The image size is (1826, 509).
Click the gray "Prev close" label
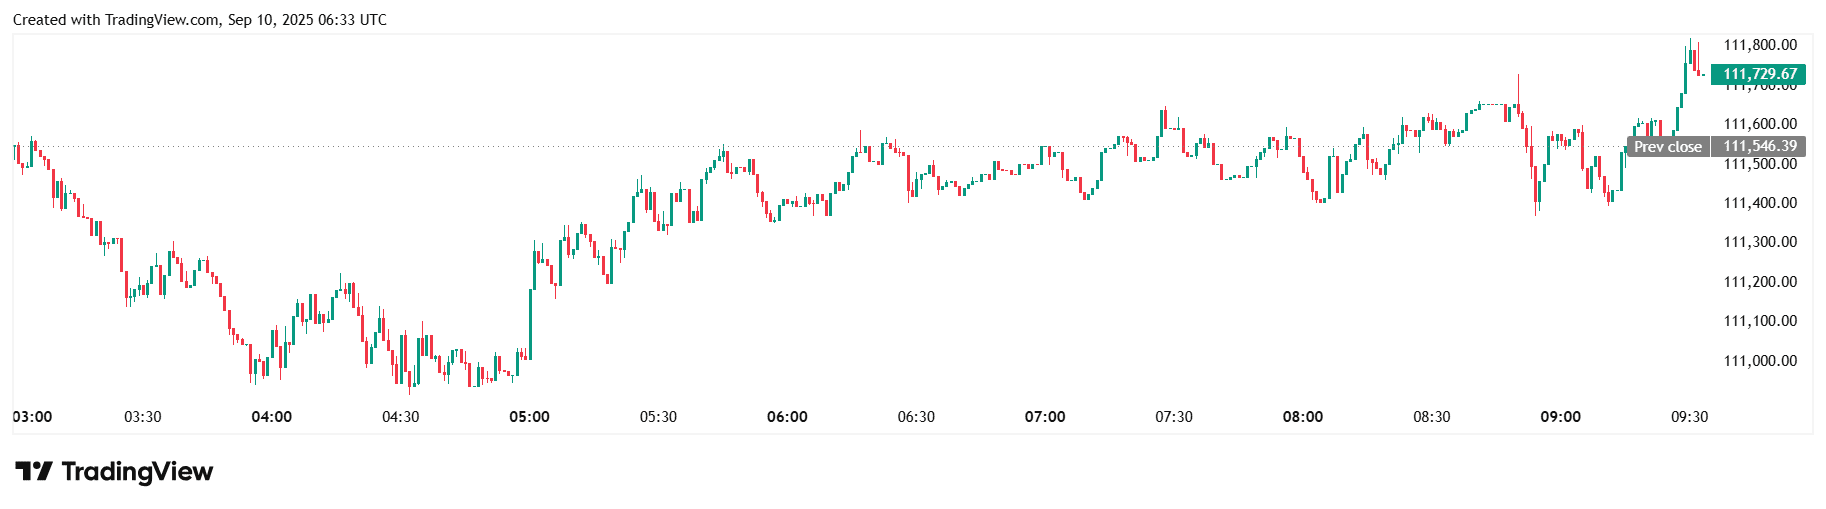[1667, 147]
